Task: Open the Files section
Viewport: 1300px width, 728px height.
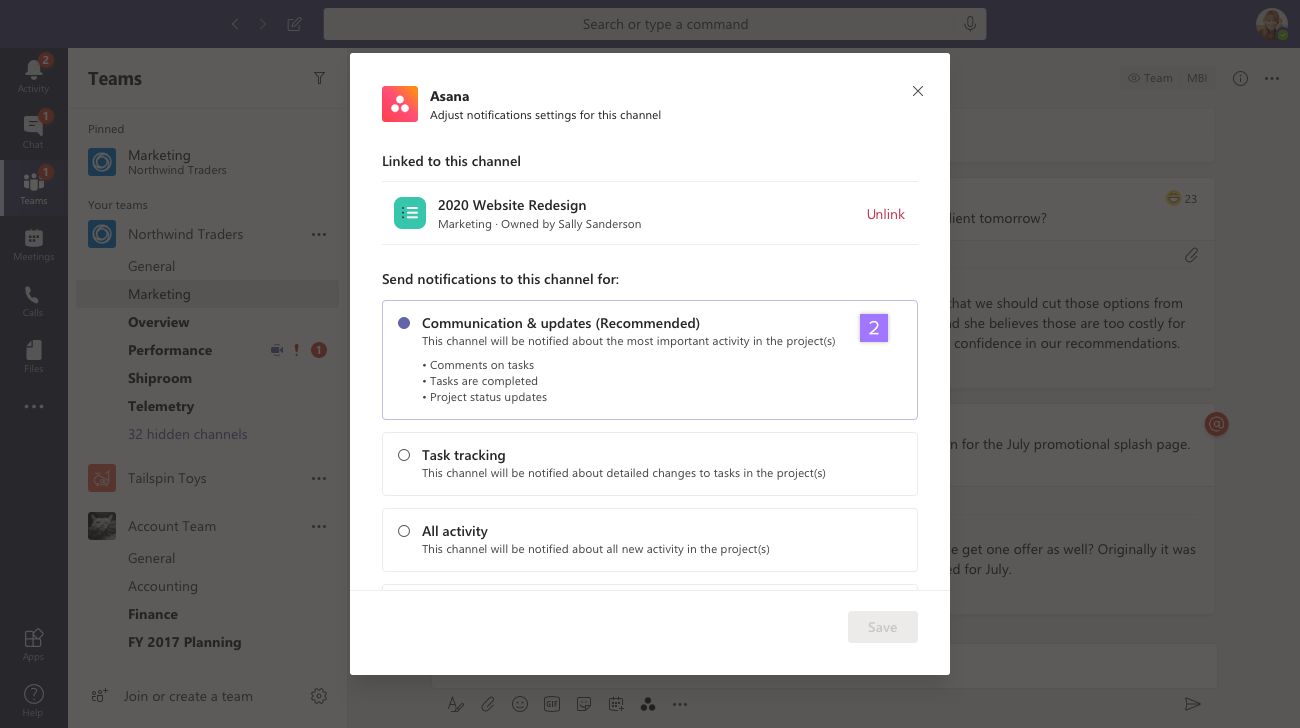Action: (34, 355)
